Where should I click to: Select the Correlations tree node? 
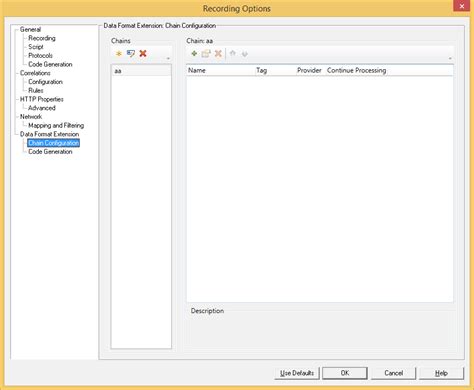(35, 73)
